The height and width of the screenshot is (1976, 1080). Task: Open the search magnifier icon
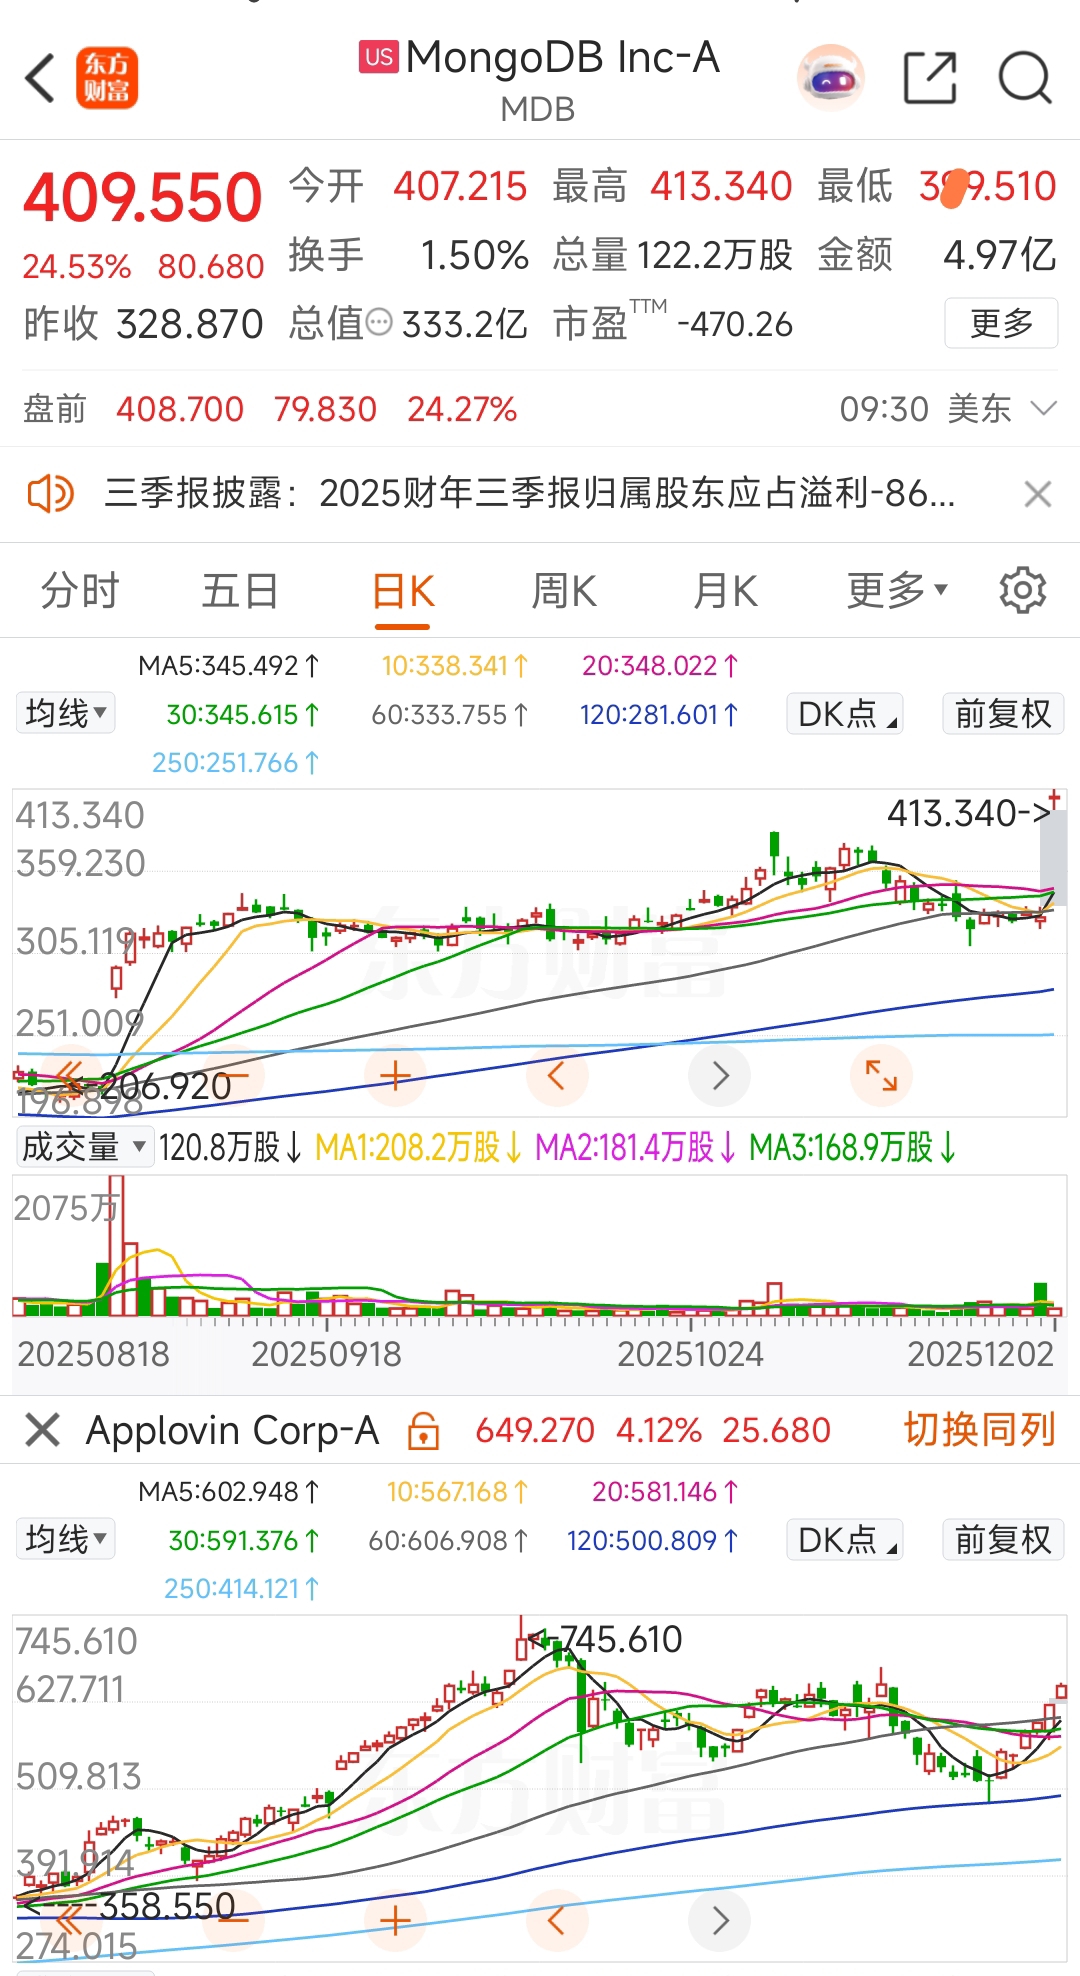[1025, 78]
